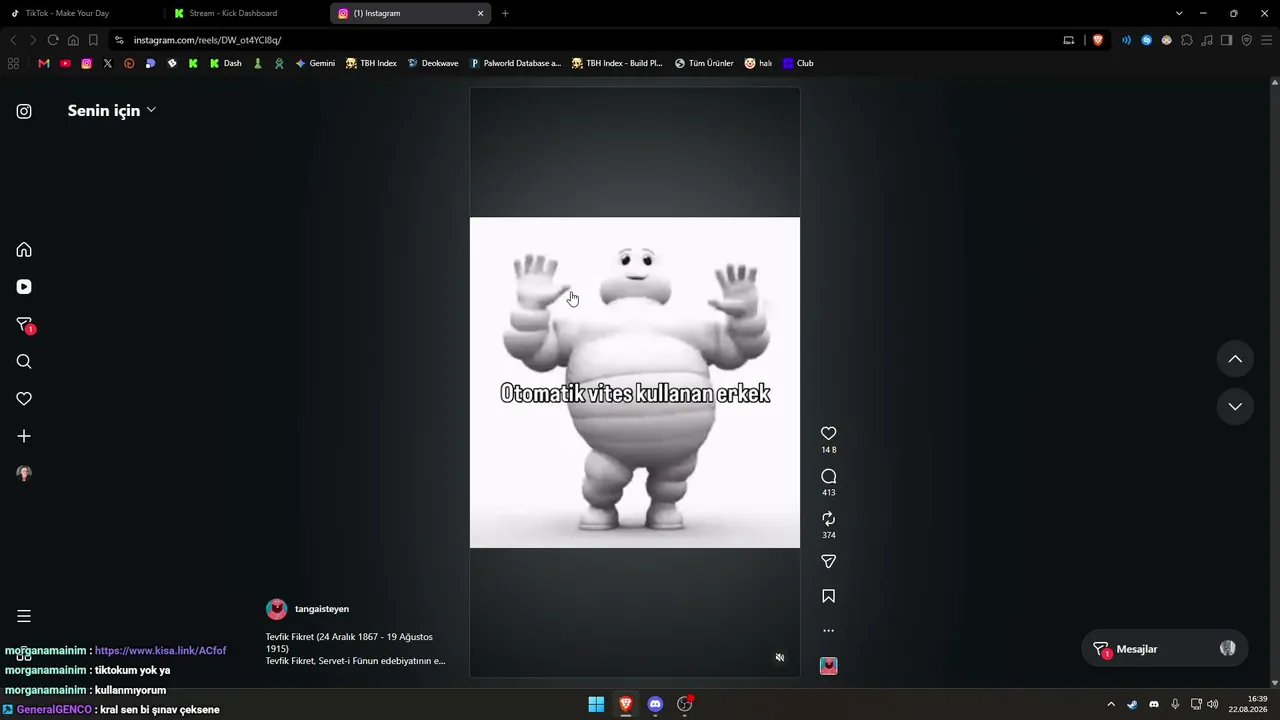Reload the current page

[x=53, y=40]
